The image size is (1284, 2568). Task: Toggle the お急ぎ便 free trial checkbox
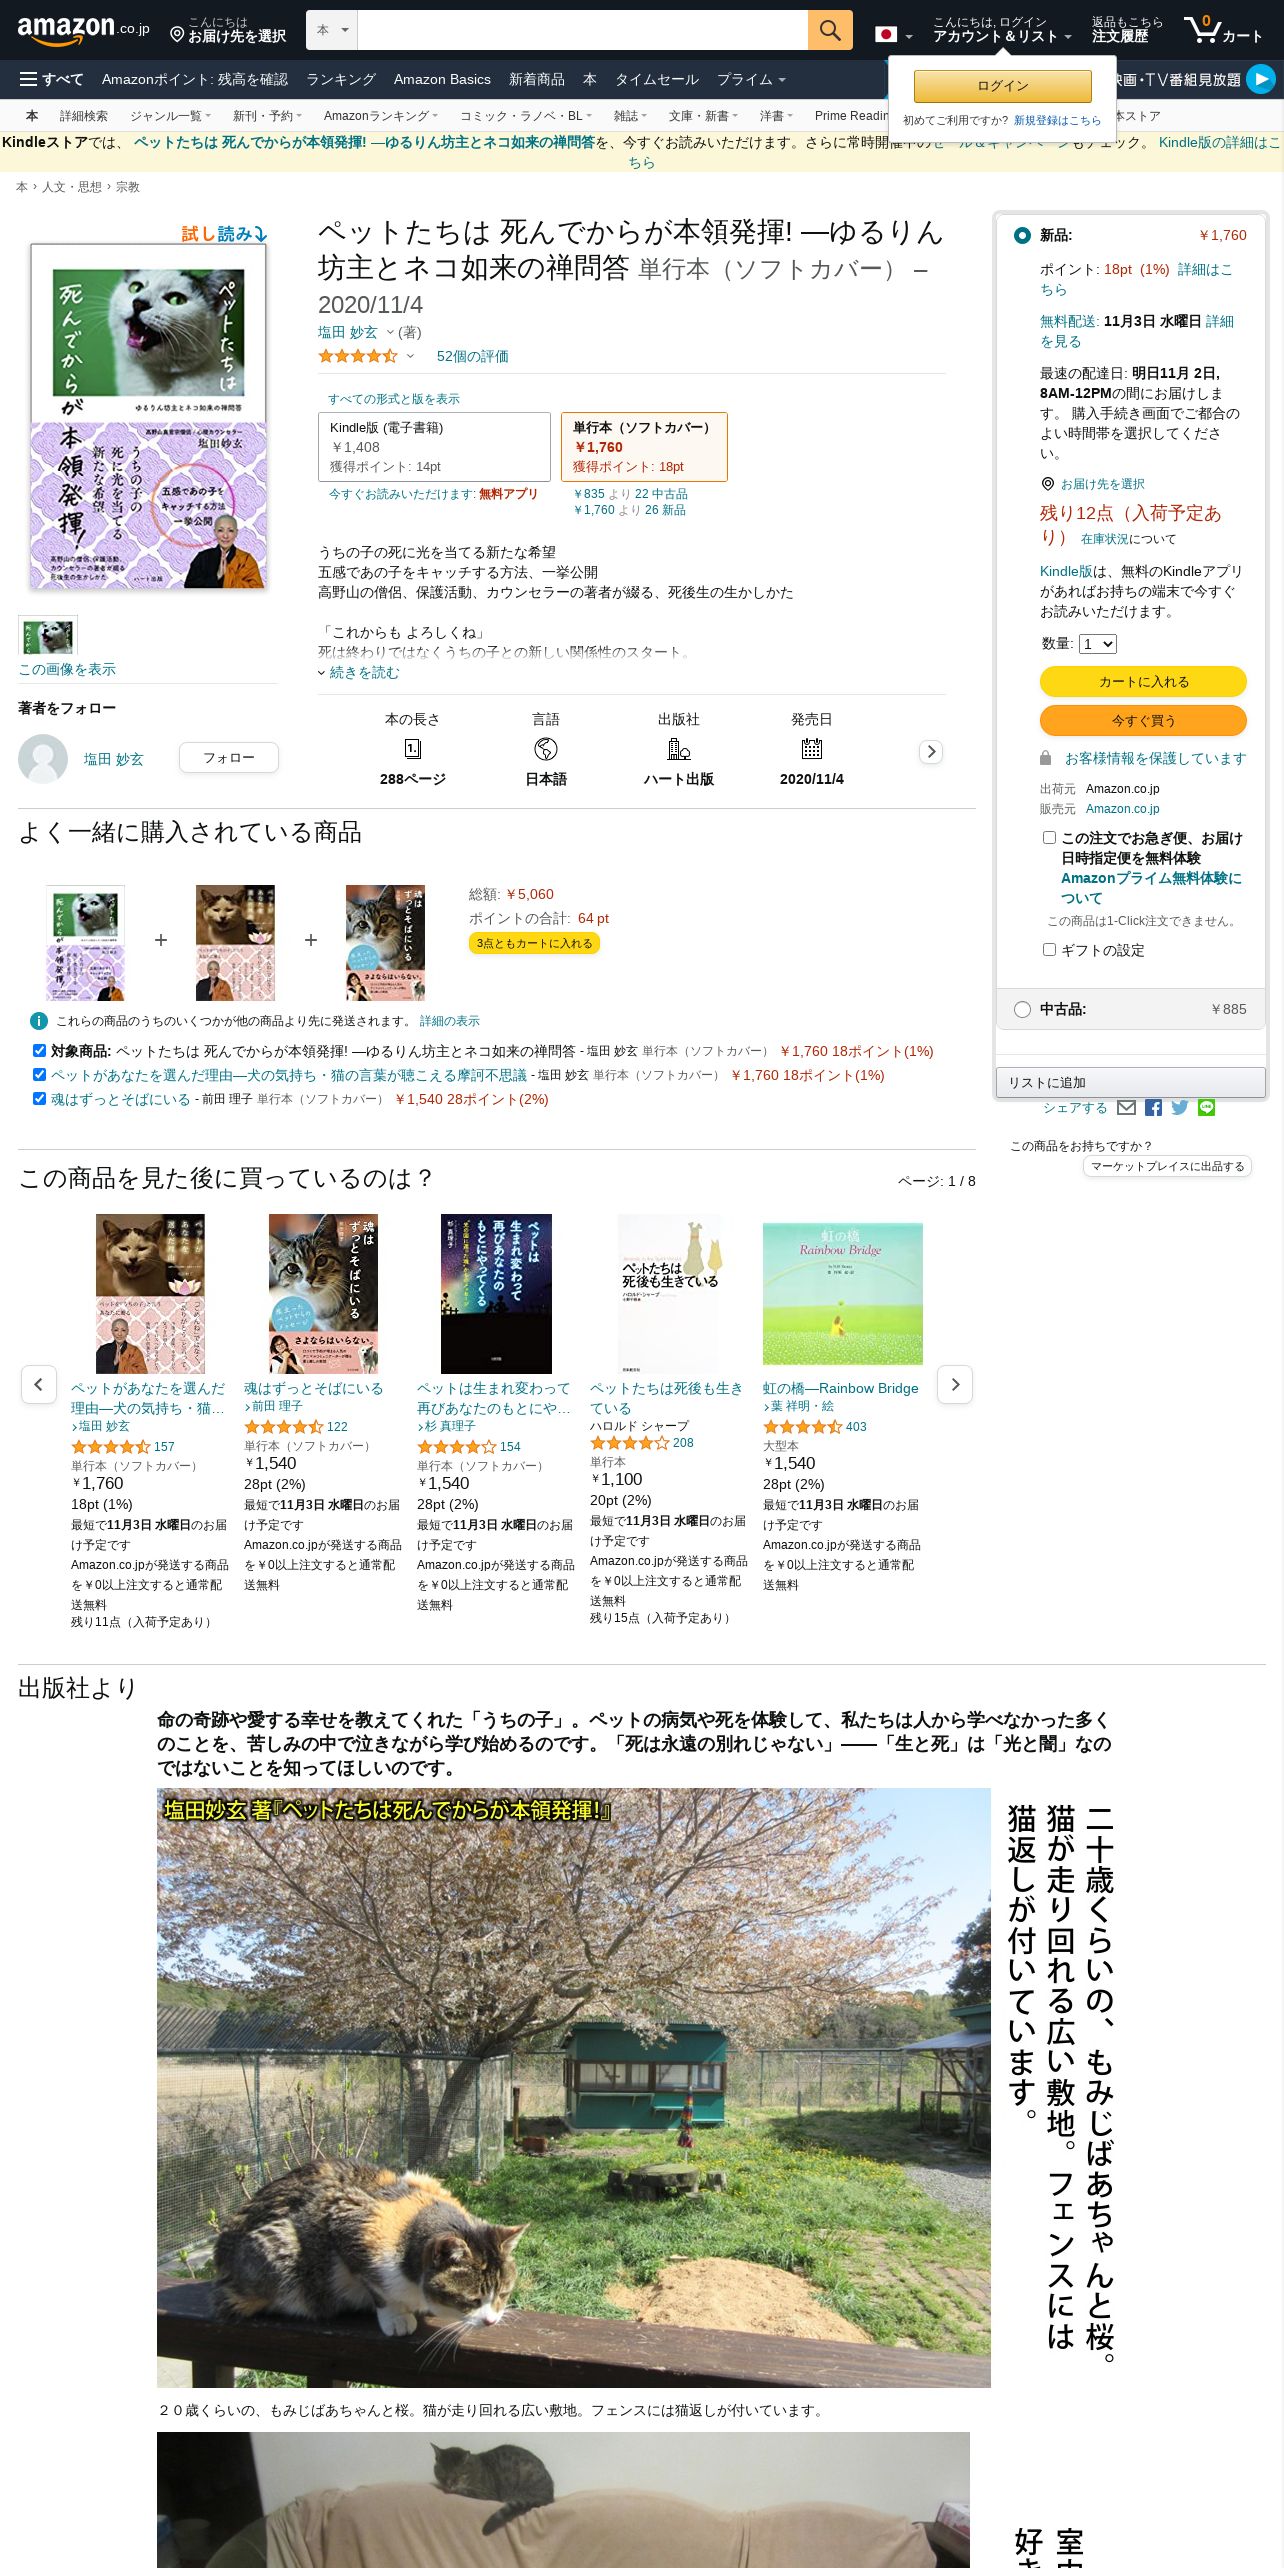click(1049, 838)
